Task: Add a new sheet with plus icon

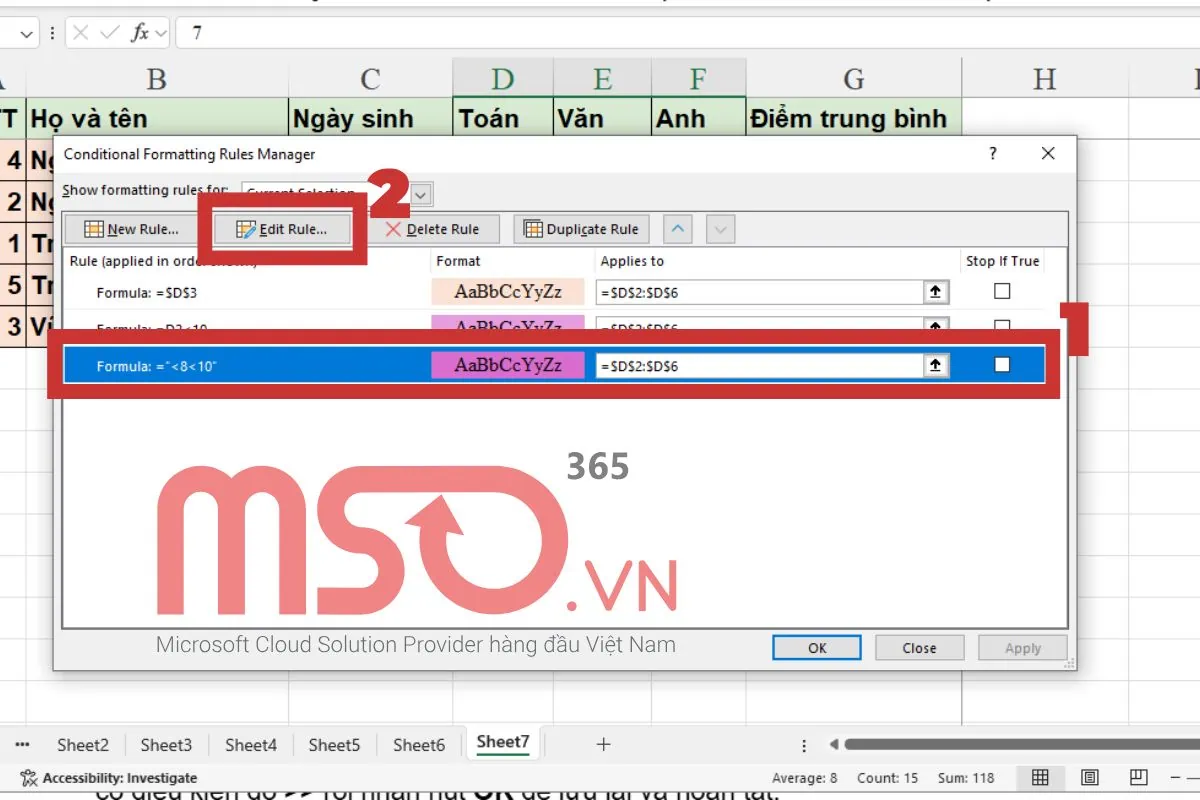Action: pos(603,744)
